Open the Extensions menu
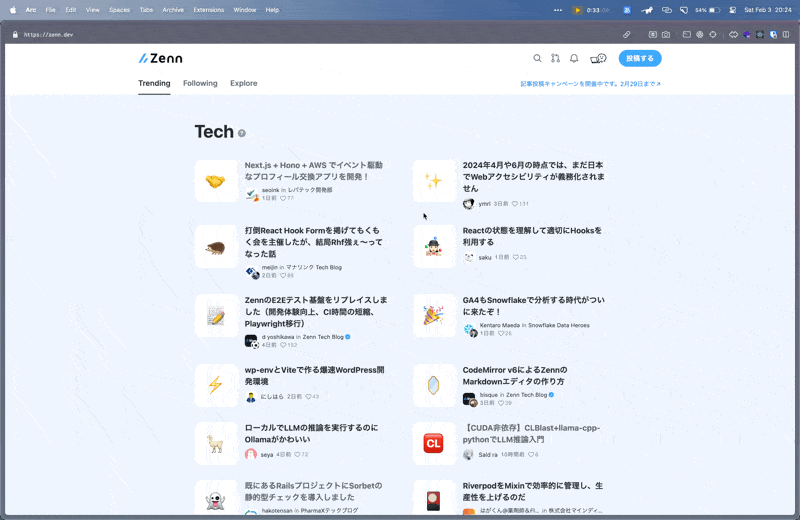Screen dimensions: 800x520 tap(209, 10)
